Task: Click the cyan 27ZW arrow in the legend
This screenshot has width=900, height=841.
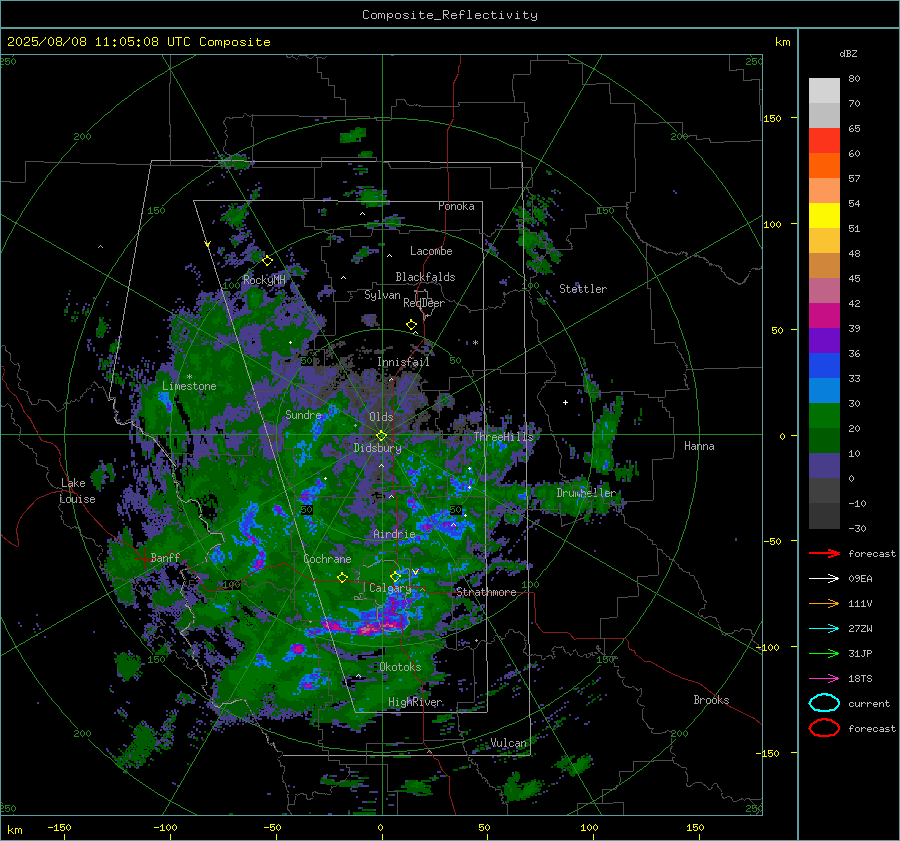Action: (x=824, y=629)
